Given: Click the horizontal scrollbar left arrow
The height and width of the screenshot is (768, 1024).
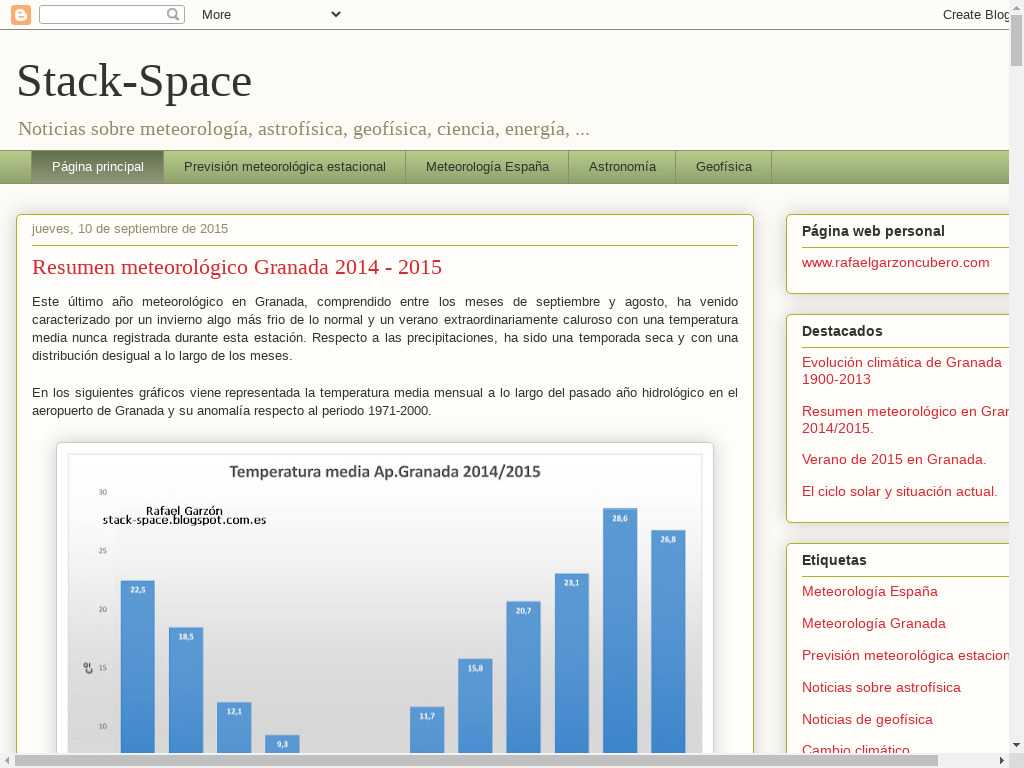Looking at the screenshot, I should [x=7, y=761].
